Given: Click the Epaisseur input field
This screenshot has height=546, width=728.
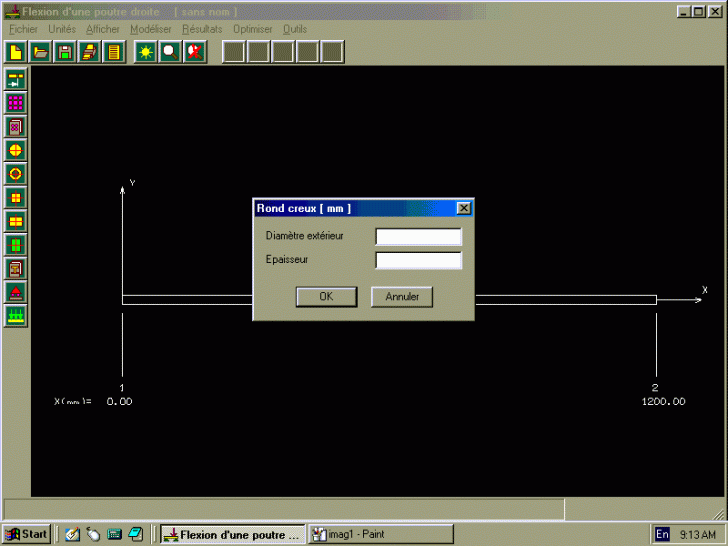Looking at the screenshot, I should pyautogui.click(x=418, y=260).
